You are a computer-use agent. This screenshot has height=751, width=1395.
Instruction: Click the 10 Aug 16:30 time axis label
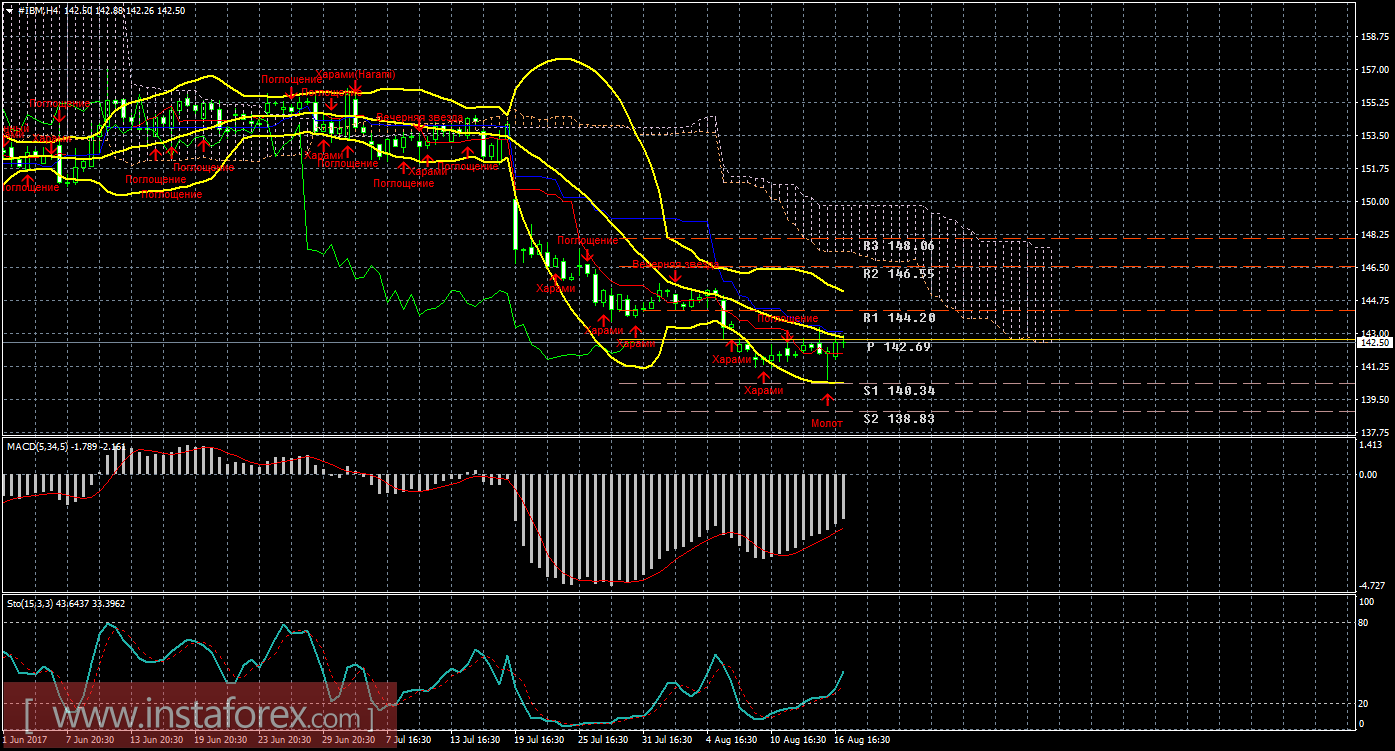point(799,740)
